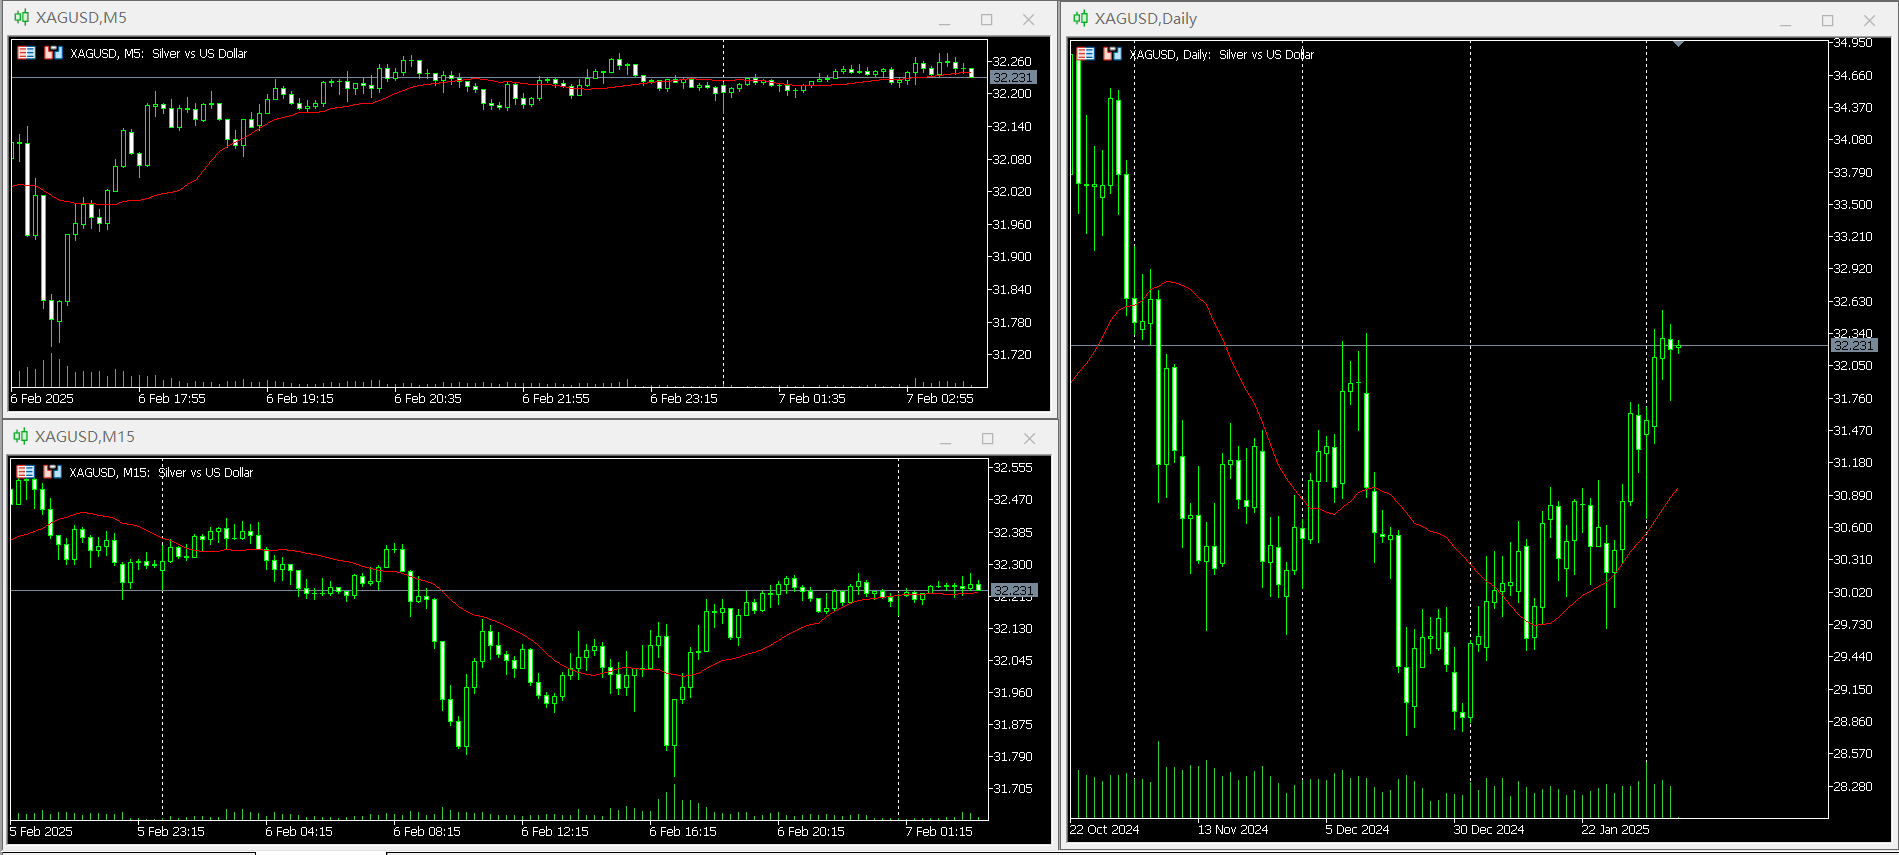1899x855 pixels.
Task: Click '5 Dec 2024' on Daily time axis
Action: [x=1357, y=830]
